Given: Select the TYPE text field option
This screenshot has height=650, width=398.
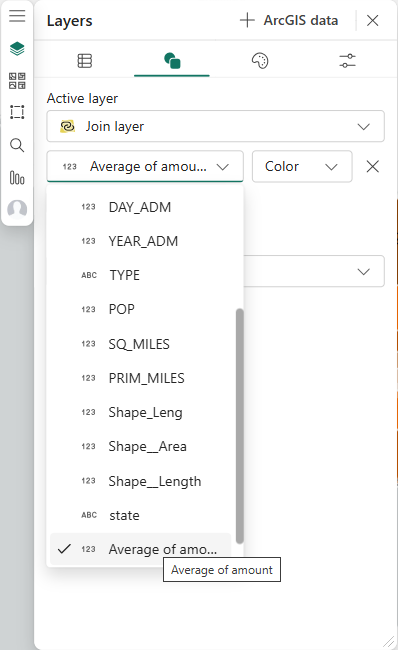Looking at the screenshot, I should tap(141, 275).
